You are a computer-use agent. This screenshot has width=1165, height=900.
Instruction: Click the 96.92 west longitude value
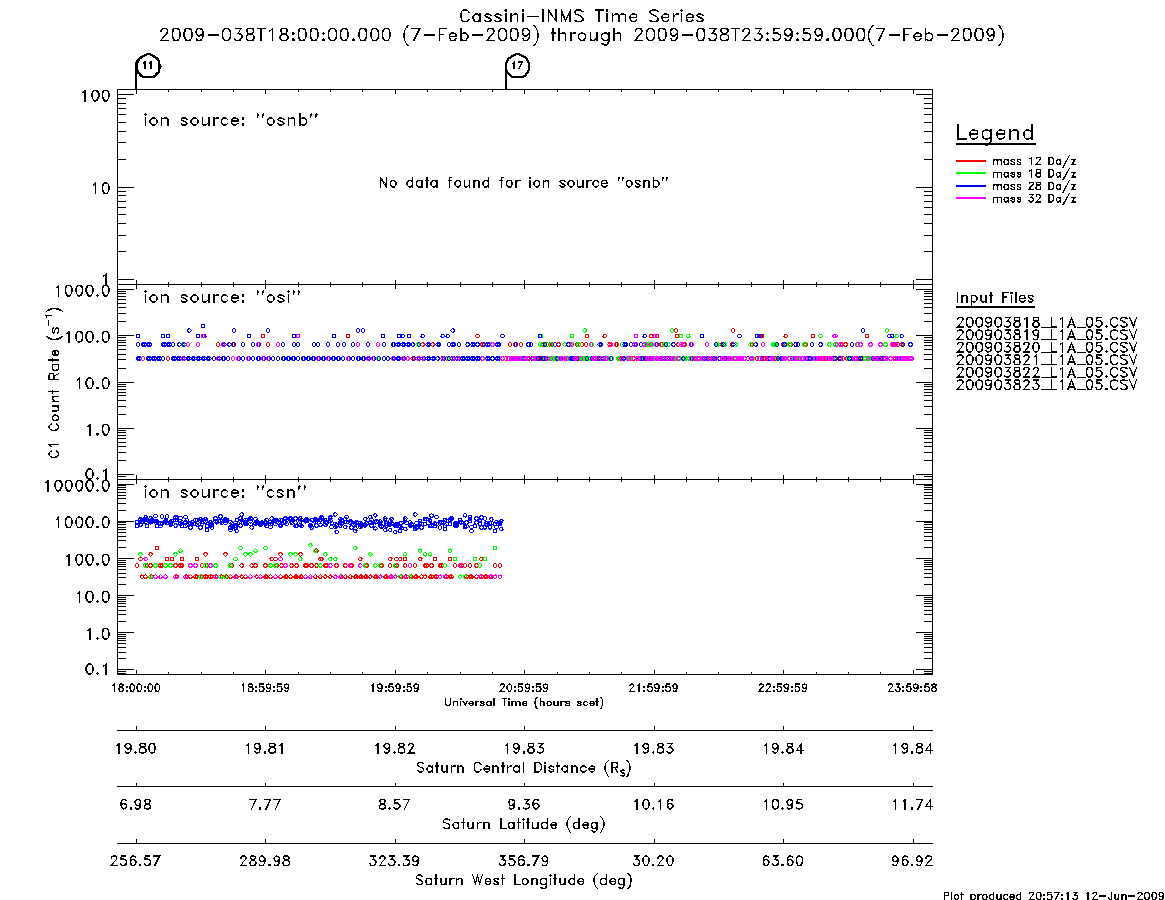point(912,861)
